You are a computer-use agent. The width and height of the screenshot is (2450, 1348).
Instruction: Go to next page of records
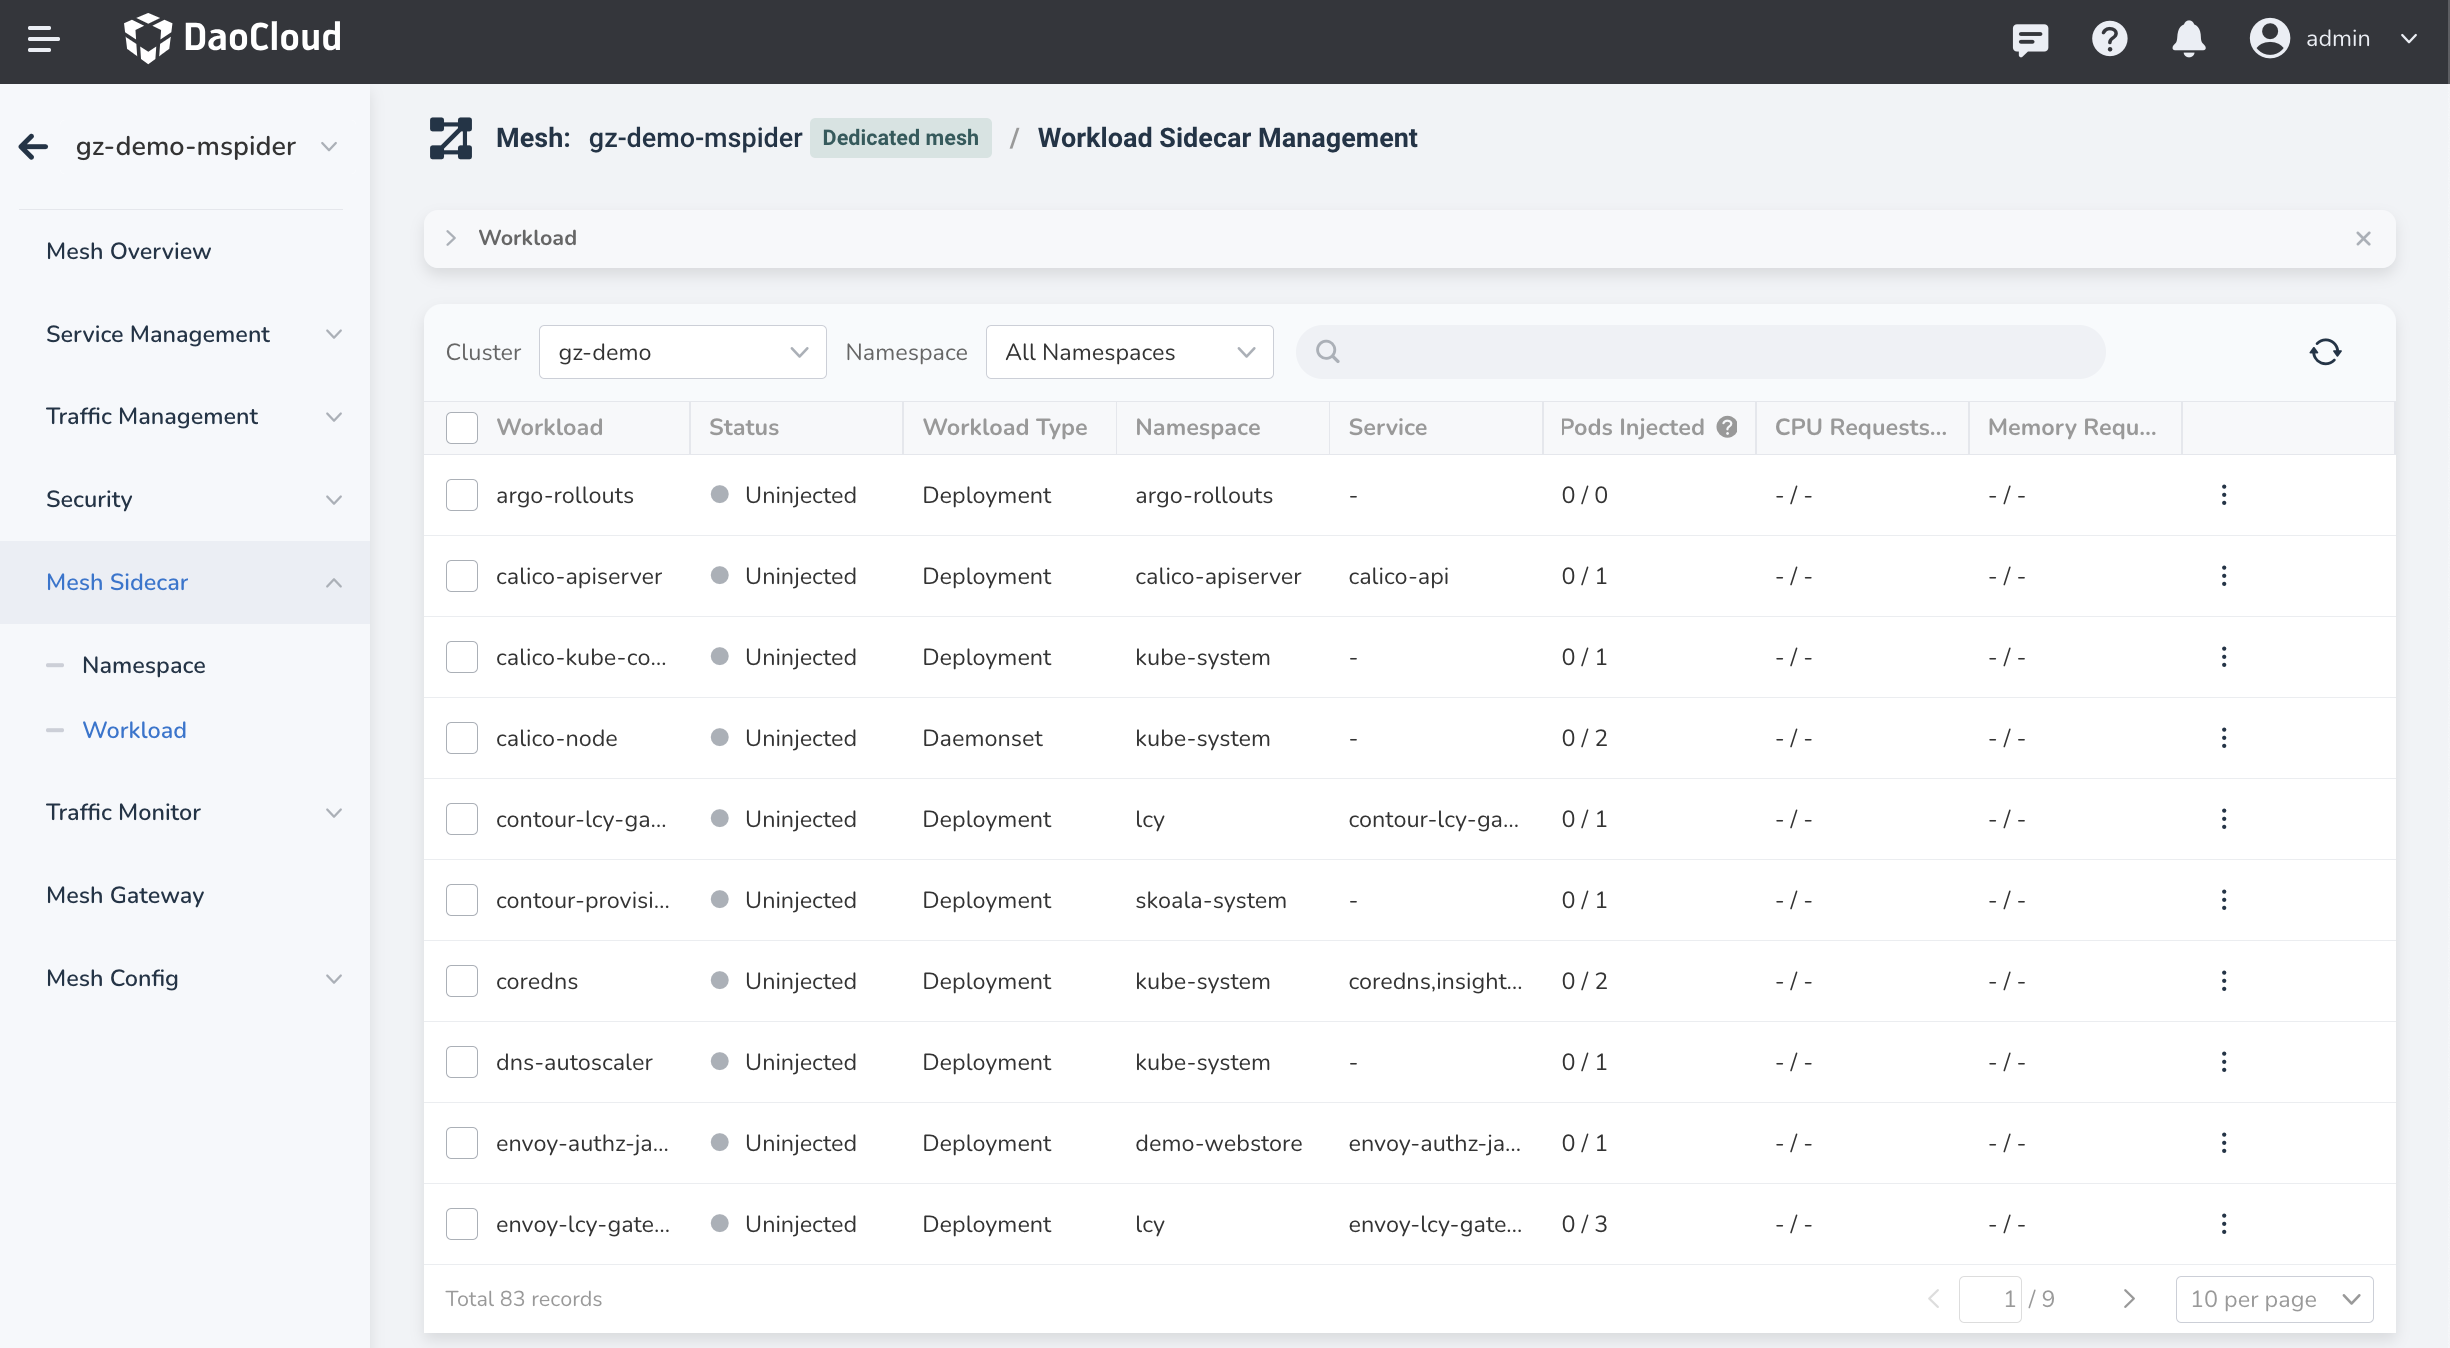2129,1299
